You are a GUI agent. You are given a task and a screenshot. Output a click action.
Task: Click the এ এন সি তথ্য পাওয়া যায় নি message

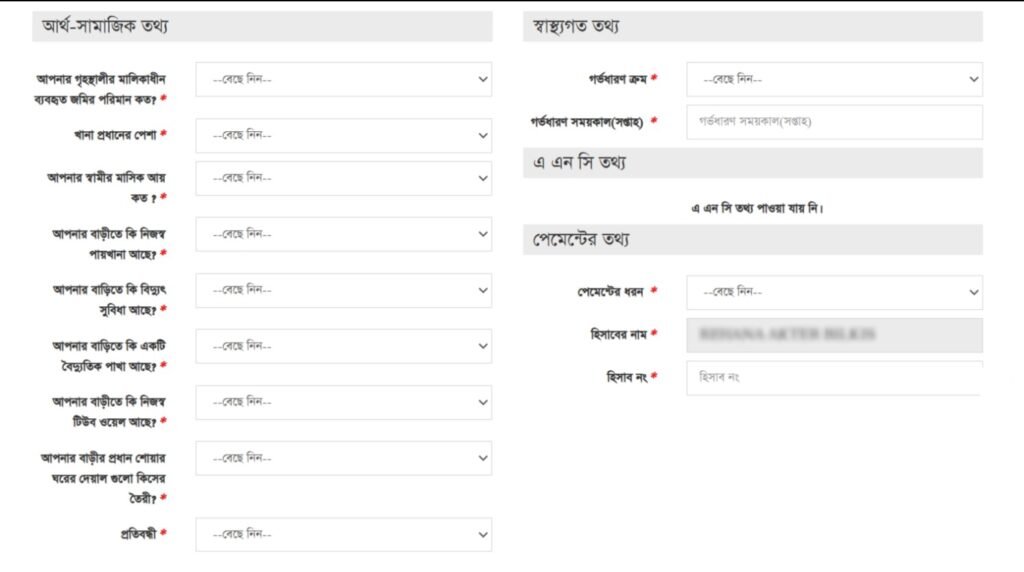point(756,209)
